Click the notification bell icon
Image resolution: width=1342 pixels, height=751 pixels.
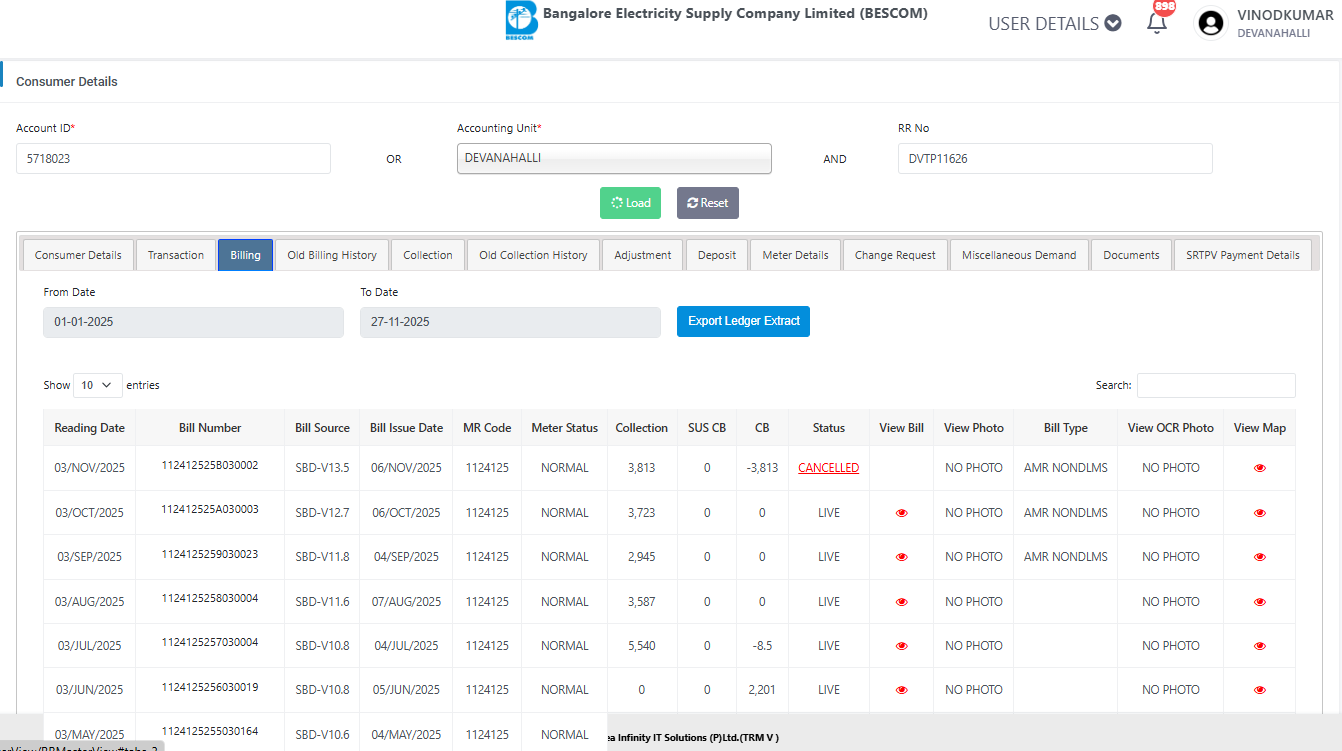[1157, 23]
